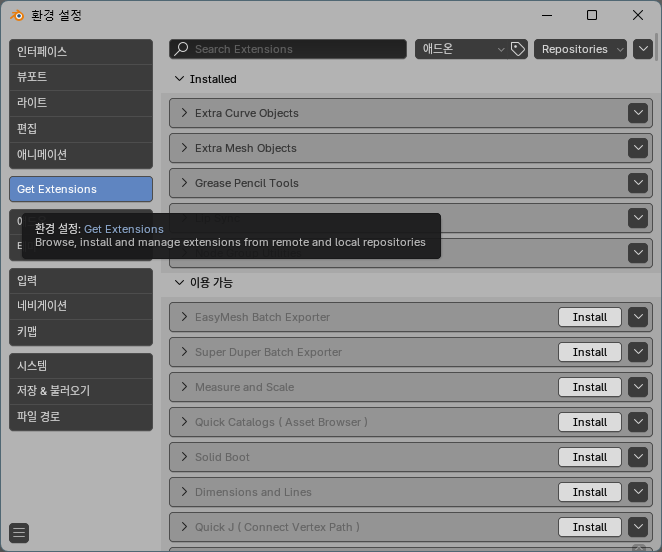Viewport: 662px width, 552px height.
Task: Open options arrow for Dimensions and Lines
Action: click(638, 492)
